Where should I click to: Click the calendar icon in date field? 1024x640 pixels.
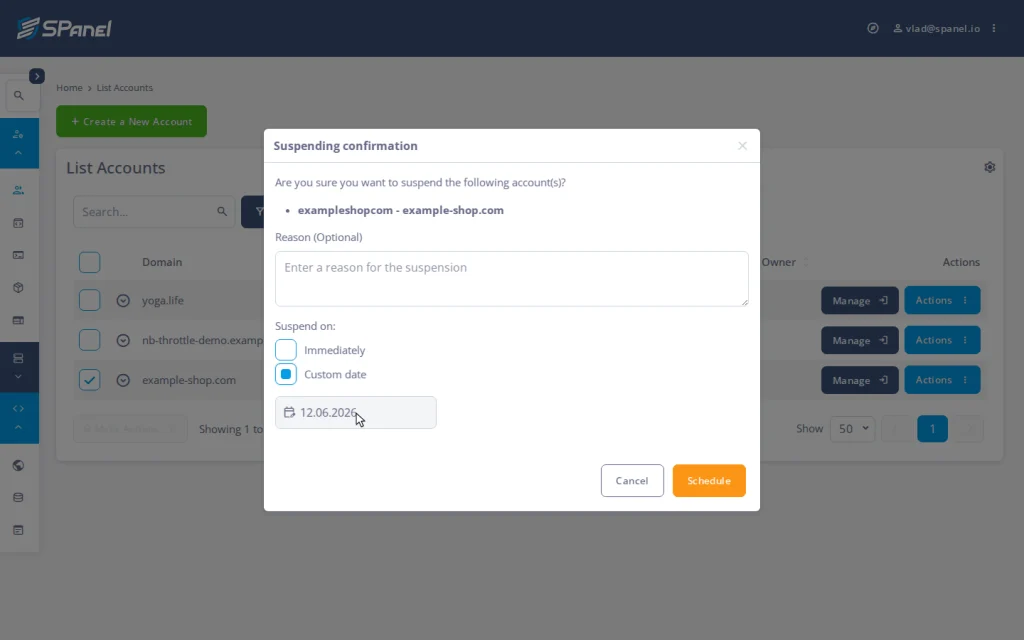click(x=289, y=412)
